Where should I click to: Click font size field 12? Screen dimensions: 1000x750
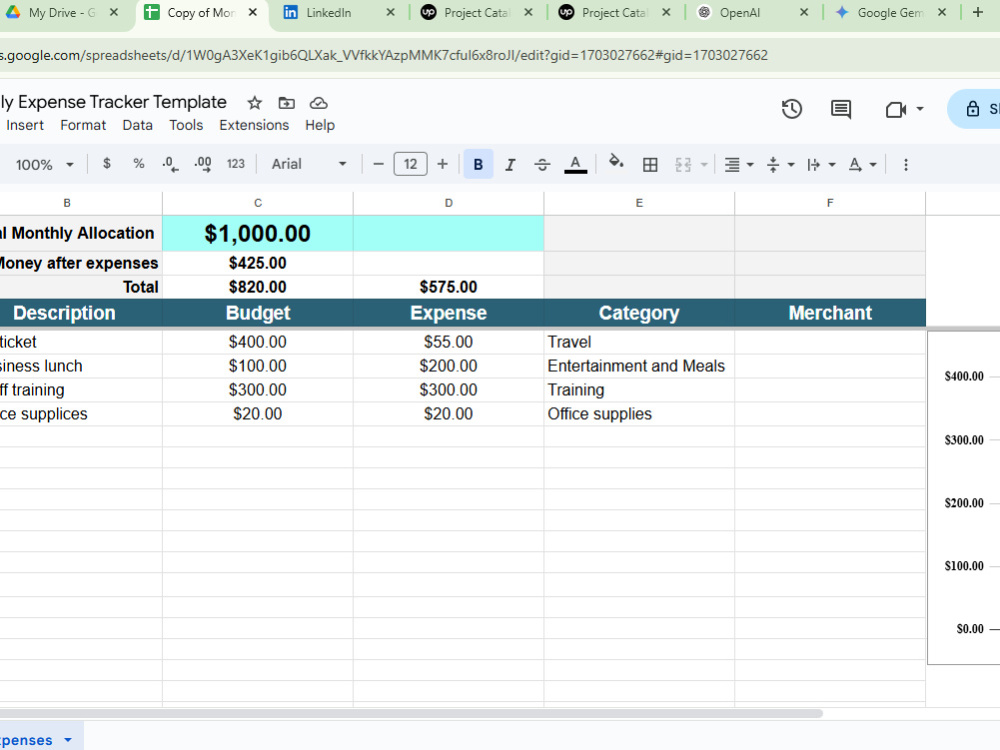coord(410,164)
